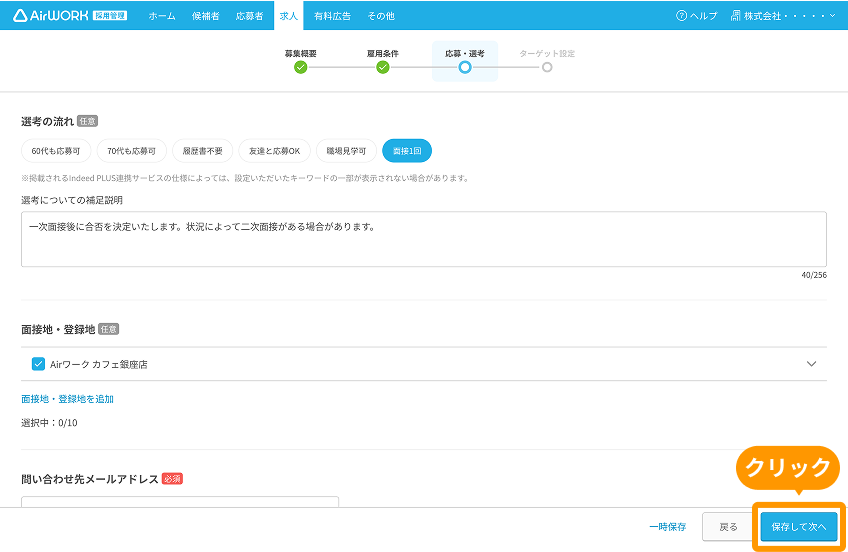Open the 候補者 tab
This screenshot has width=848, height=552.
click(x=206, y=16)
